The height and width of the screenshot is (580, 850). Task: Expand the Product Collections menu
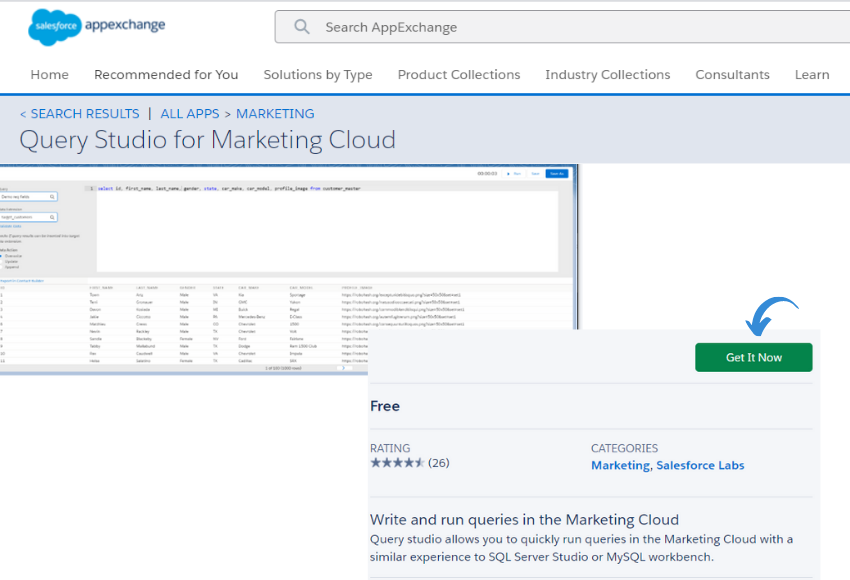point(459,75)
